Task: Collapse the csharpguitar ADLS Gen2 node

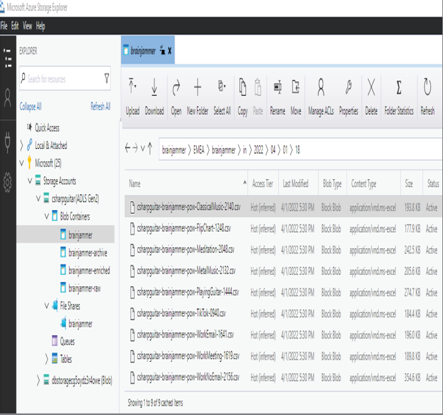Action: pyautogui.click(x=38, y=198)
